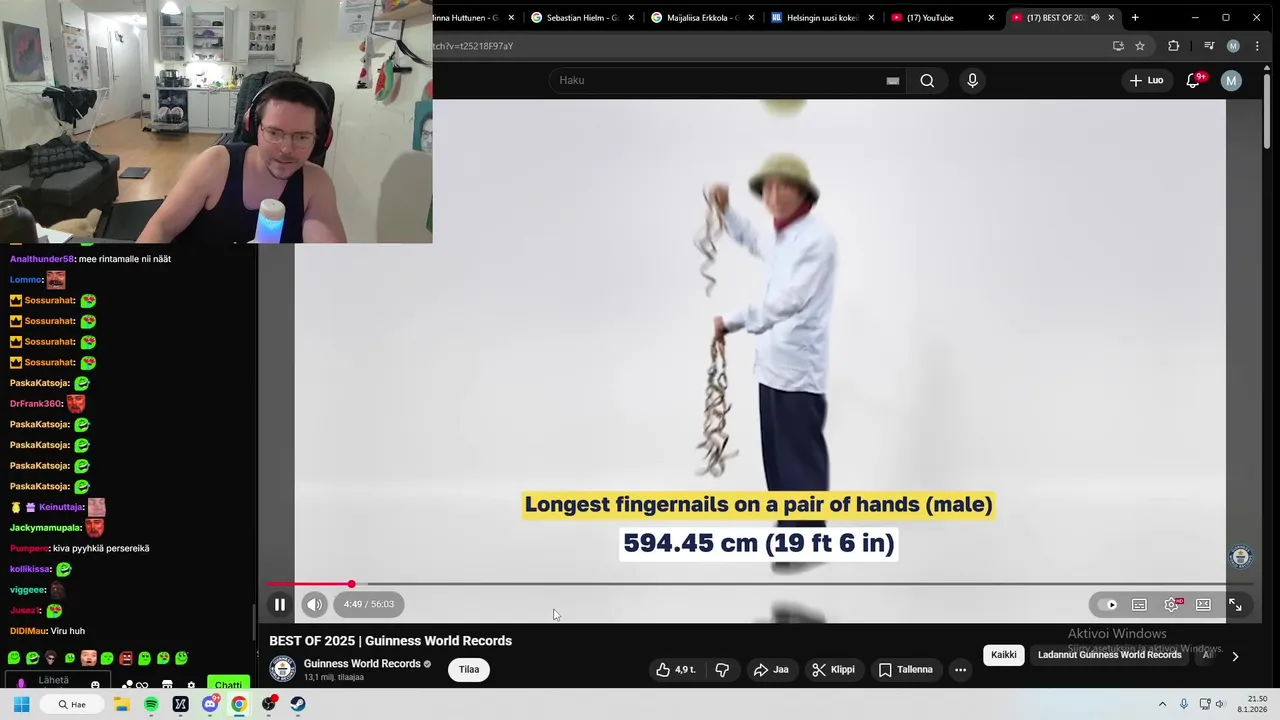Switch to 'Maijaliisa Erkkola' browser tab

(700, 17)
